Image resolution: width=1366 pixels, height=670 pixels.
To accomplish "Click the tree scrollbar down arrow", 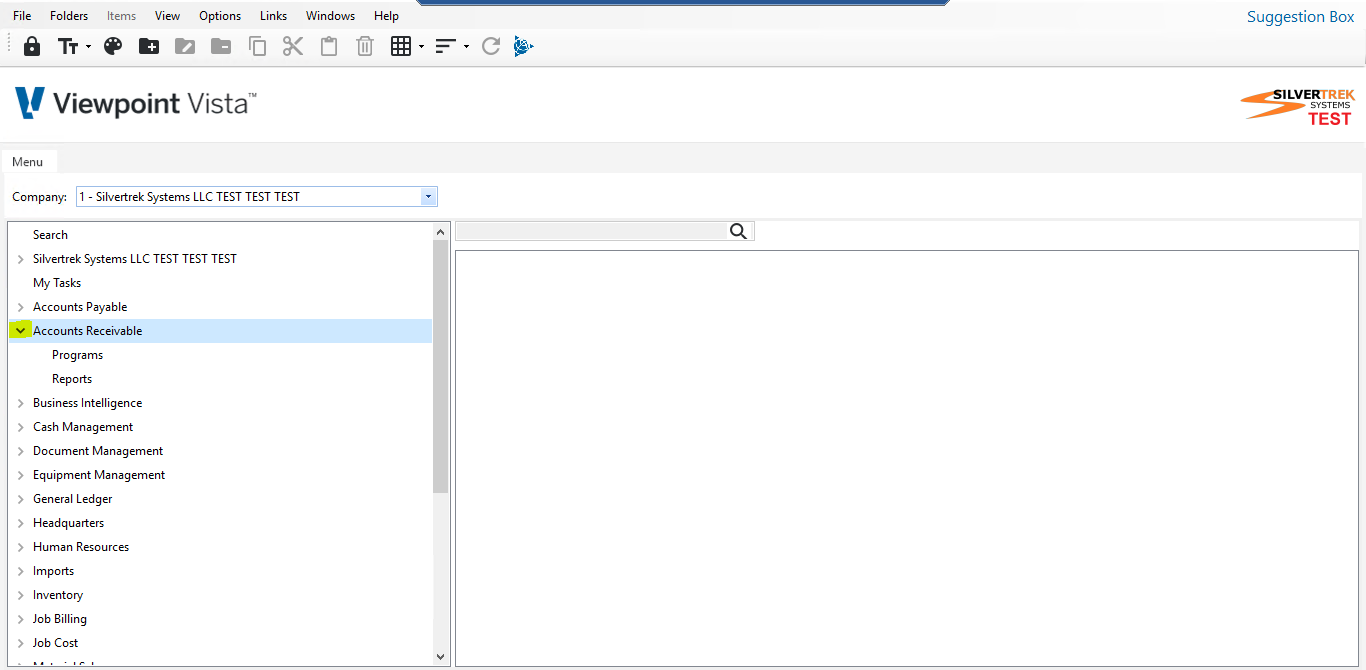I will 441,657.
